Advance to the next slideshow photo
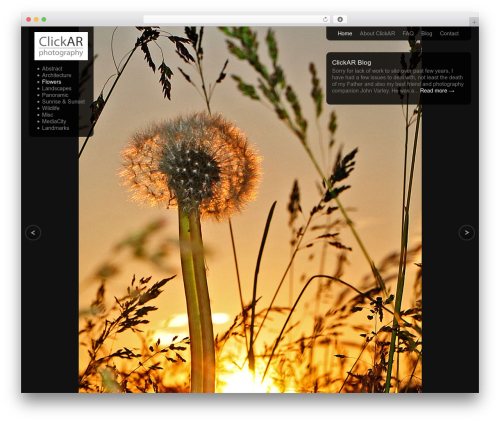This screenshot has width=500, height=423. pos(467,233)
